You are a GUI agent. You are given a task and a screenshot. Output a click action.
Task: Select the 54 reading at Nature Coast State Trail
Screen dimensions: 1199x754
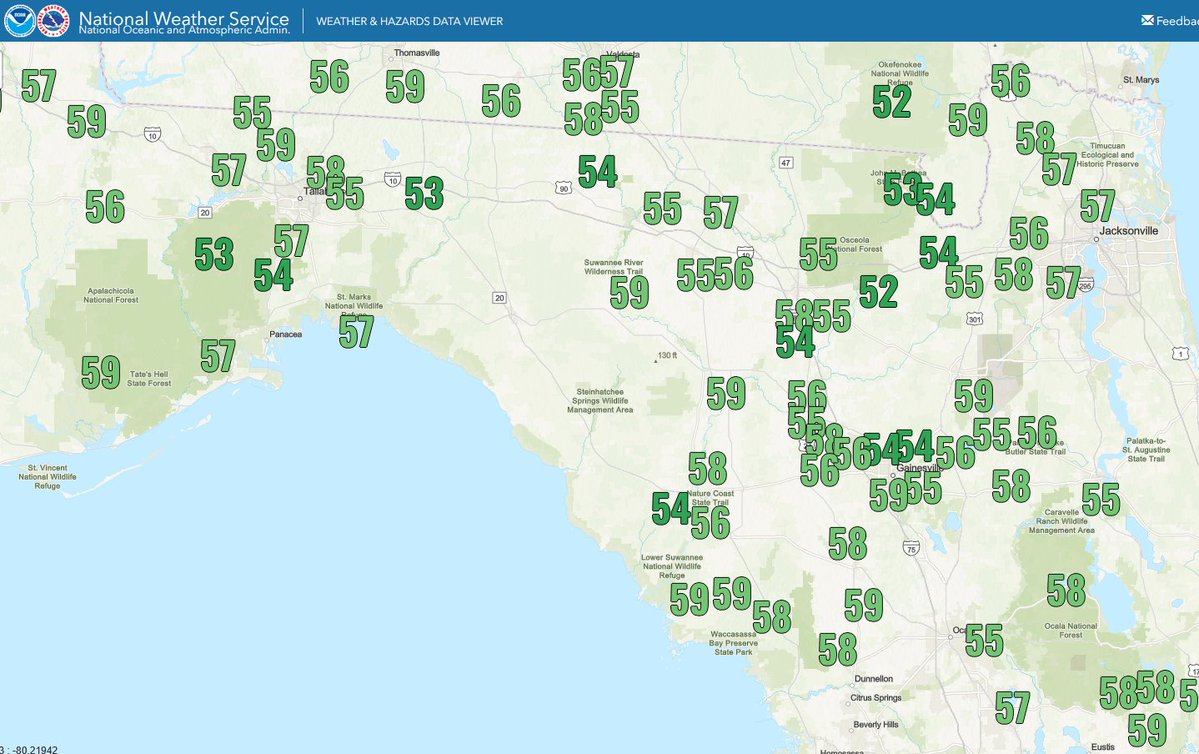tap(671, 509)
